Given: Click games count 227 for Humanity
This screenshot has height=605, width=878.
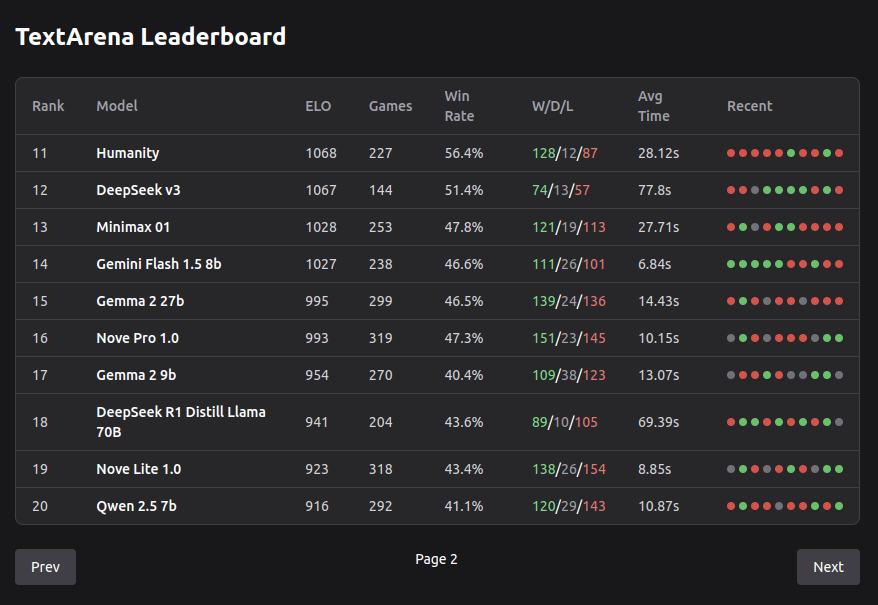Looking at the screenshot, I should (380, 153).
